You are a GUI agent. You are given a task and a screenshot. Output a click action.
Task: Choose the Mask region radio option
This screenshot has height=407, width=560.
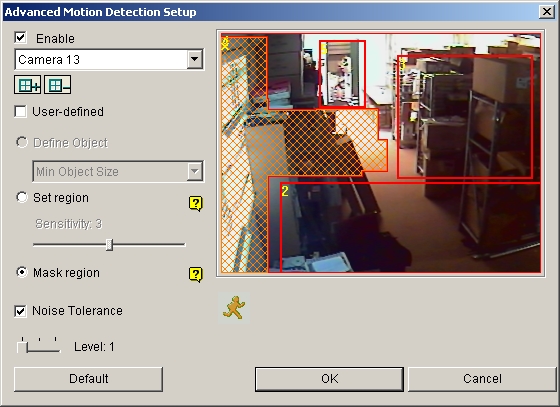coord(22,272)
